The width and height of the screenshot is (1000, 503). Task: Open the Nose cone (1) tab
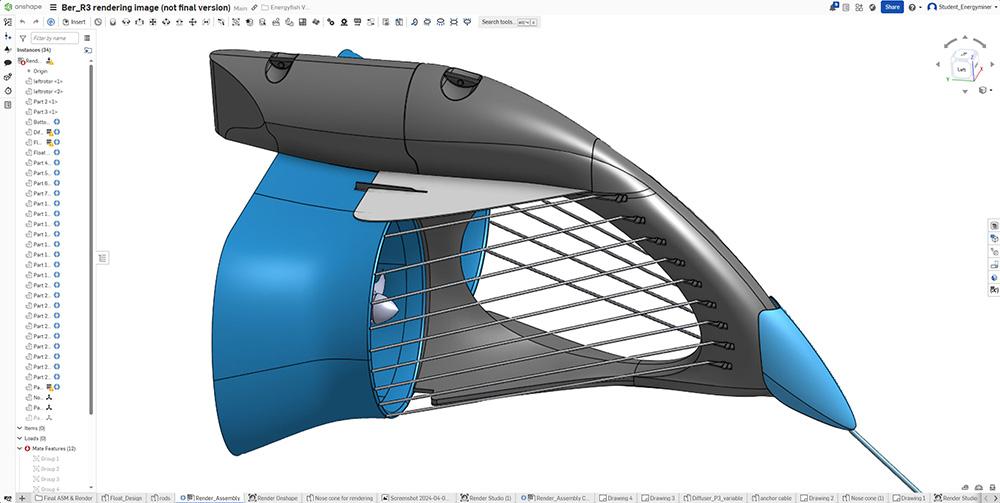pyautogui.click(x=863, y=498)
